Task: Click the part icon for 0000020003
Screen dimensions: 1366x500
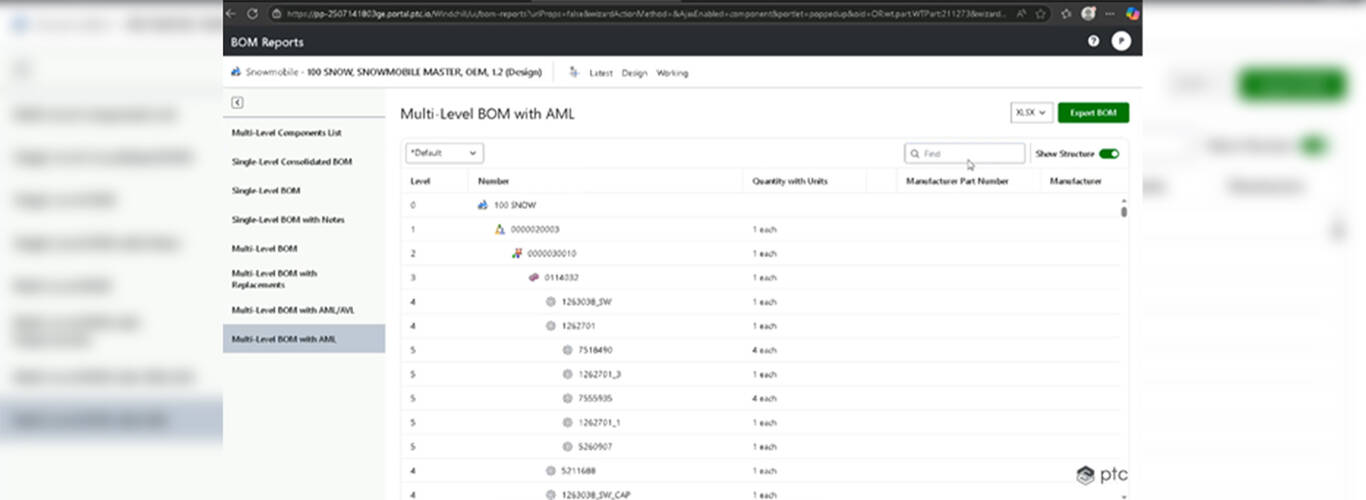Action: (500, 230)
